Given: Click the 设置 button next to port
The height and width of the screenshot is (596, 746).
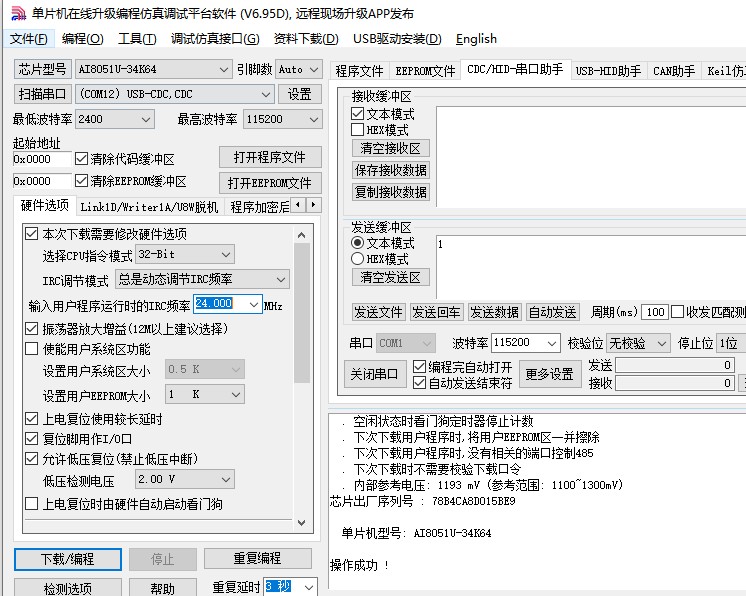Looking at the screenshot, I should pos(299,94).
